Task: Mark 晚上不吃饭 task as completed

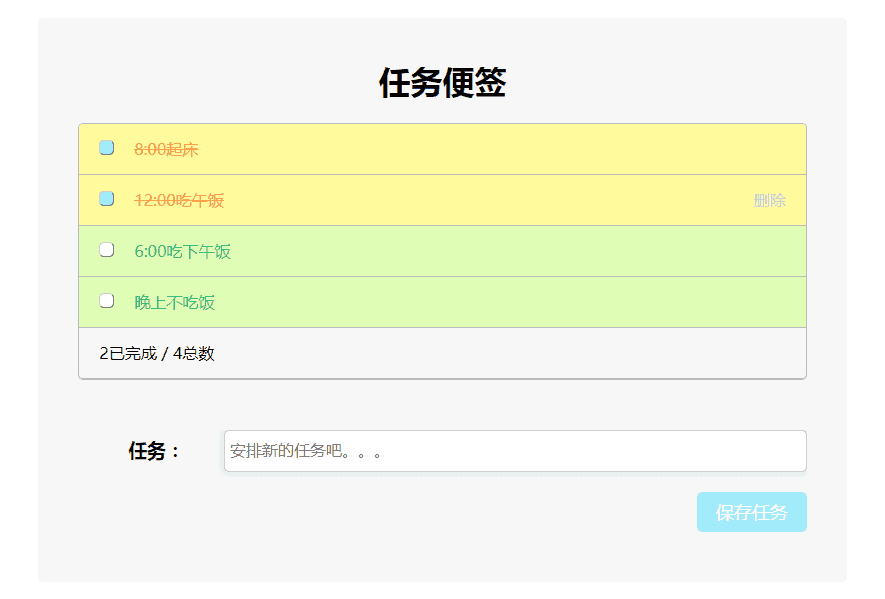Action: pyautogui.click(x=107, y=301)
